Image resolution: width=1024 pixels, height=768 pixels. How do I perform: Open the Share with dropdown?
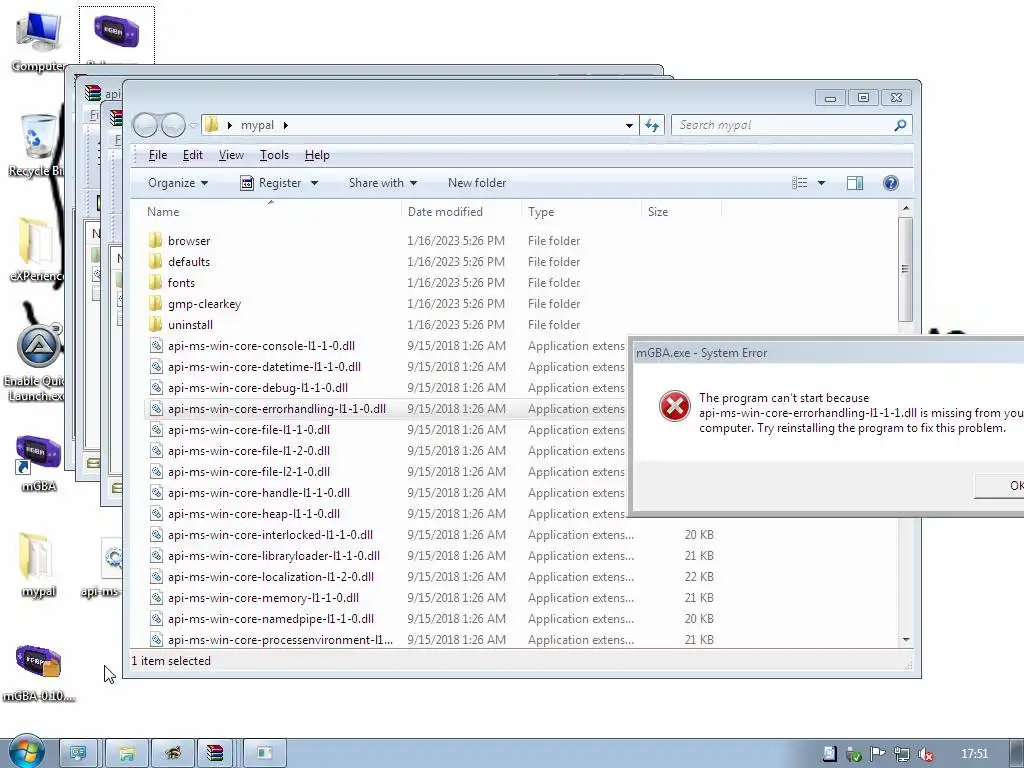383,183
